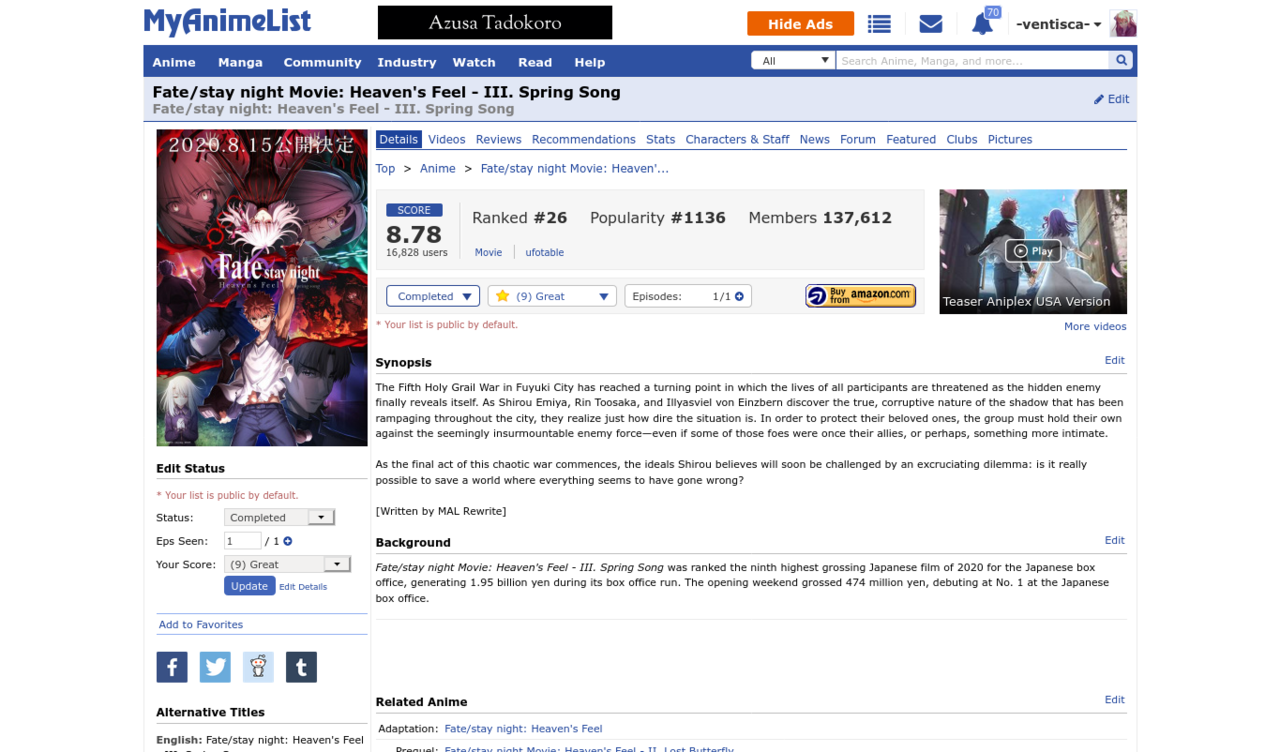Image resolution: width=1280 pixels, height=752 pixels.
Task: Click the pencil Edit icon near title
Action: tap(1111, 99)
